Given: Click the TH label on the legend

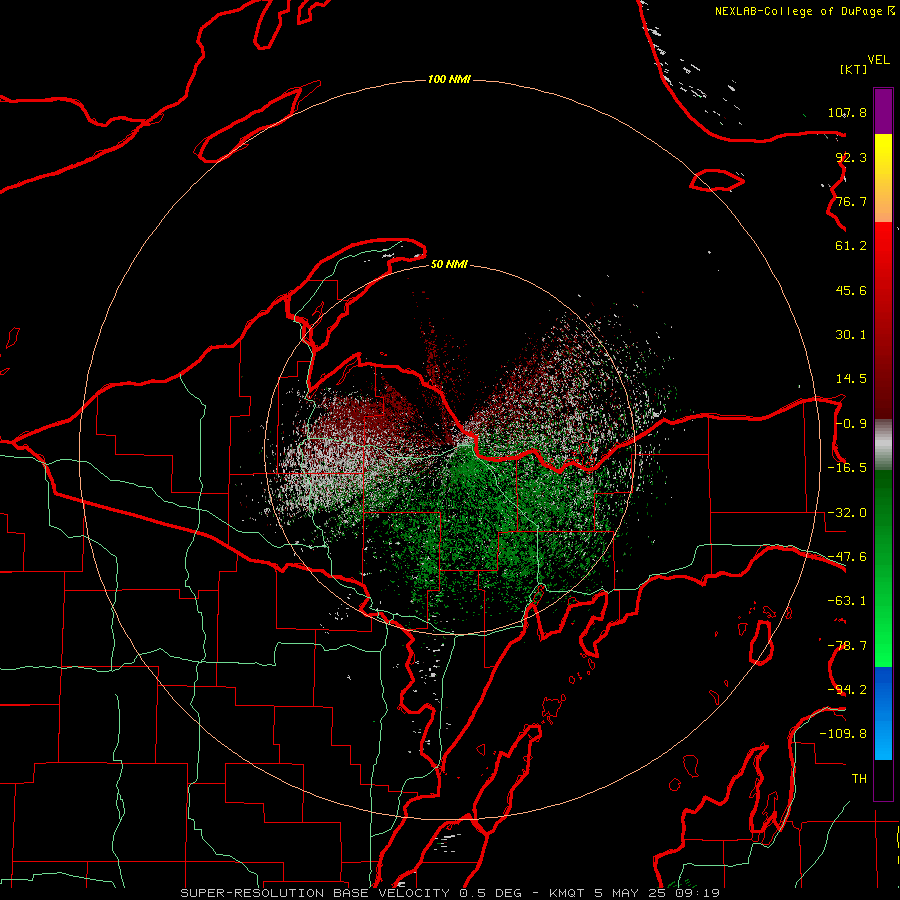Looking at the screenshot, I should click(859, 779).
